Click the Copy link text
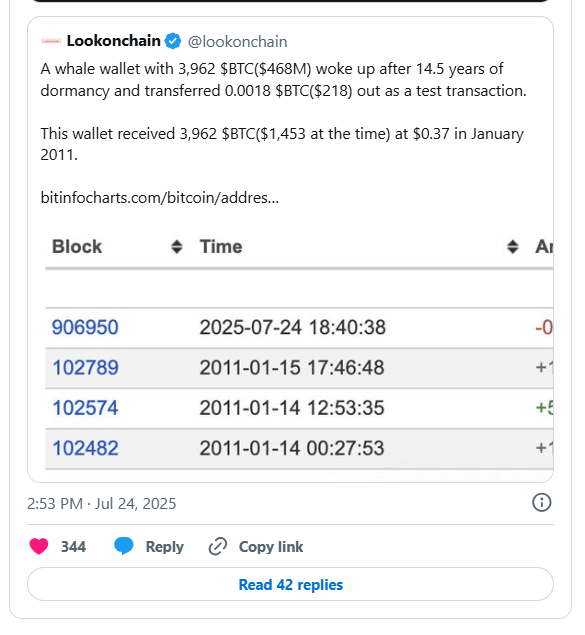The width and height of the screenshot is (585, 635). [x=271, y=547]
